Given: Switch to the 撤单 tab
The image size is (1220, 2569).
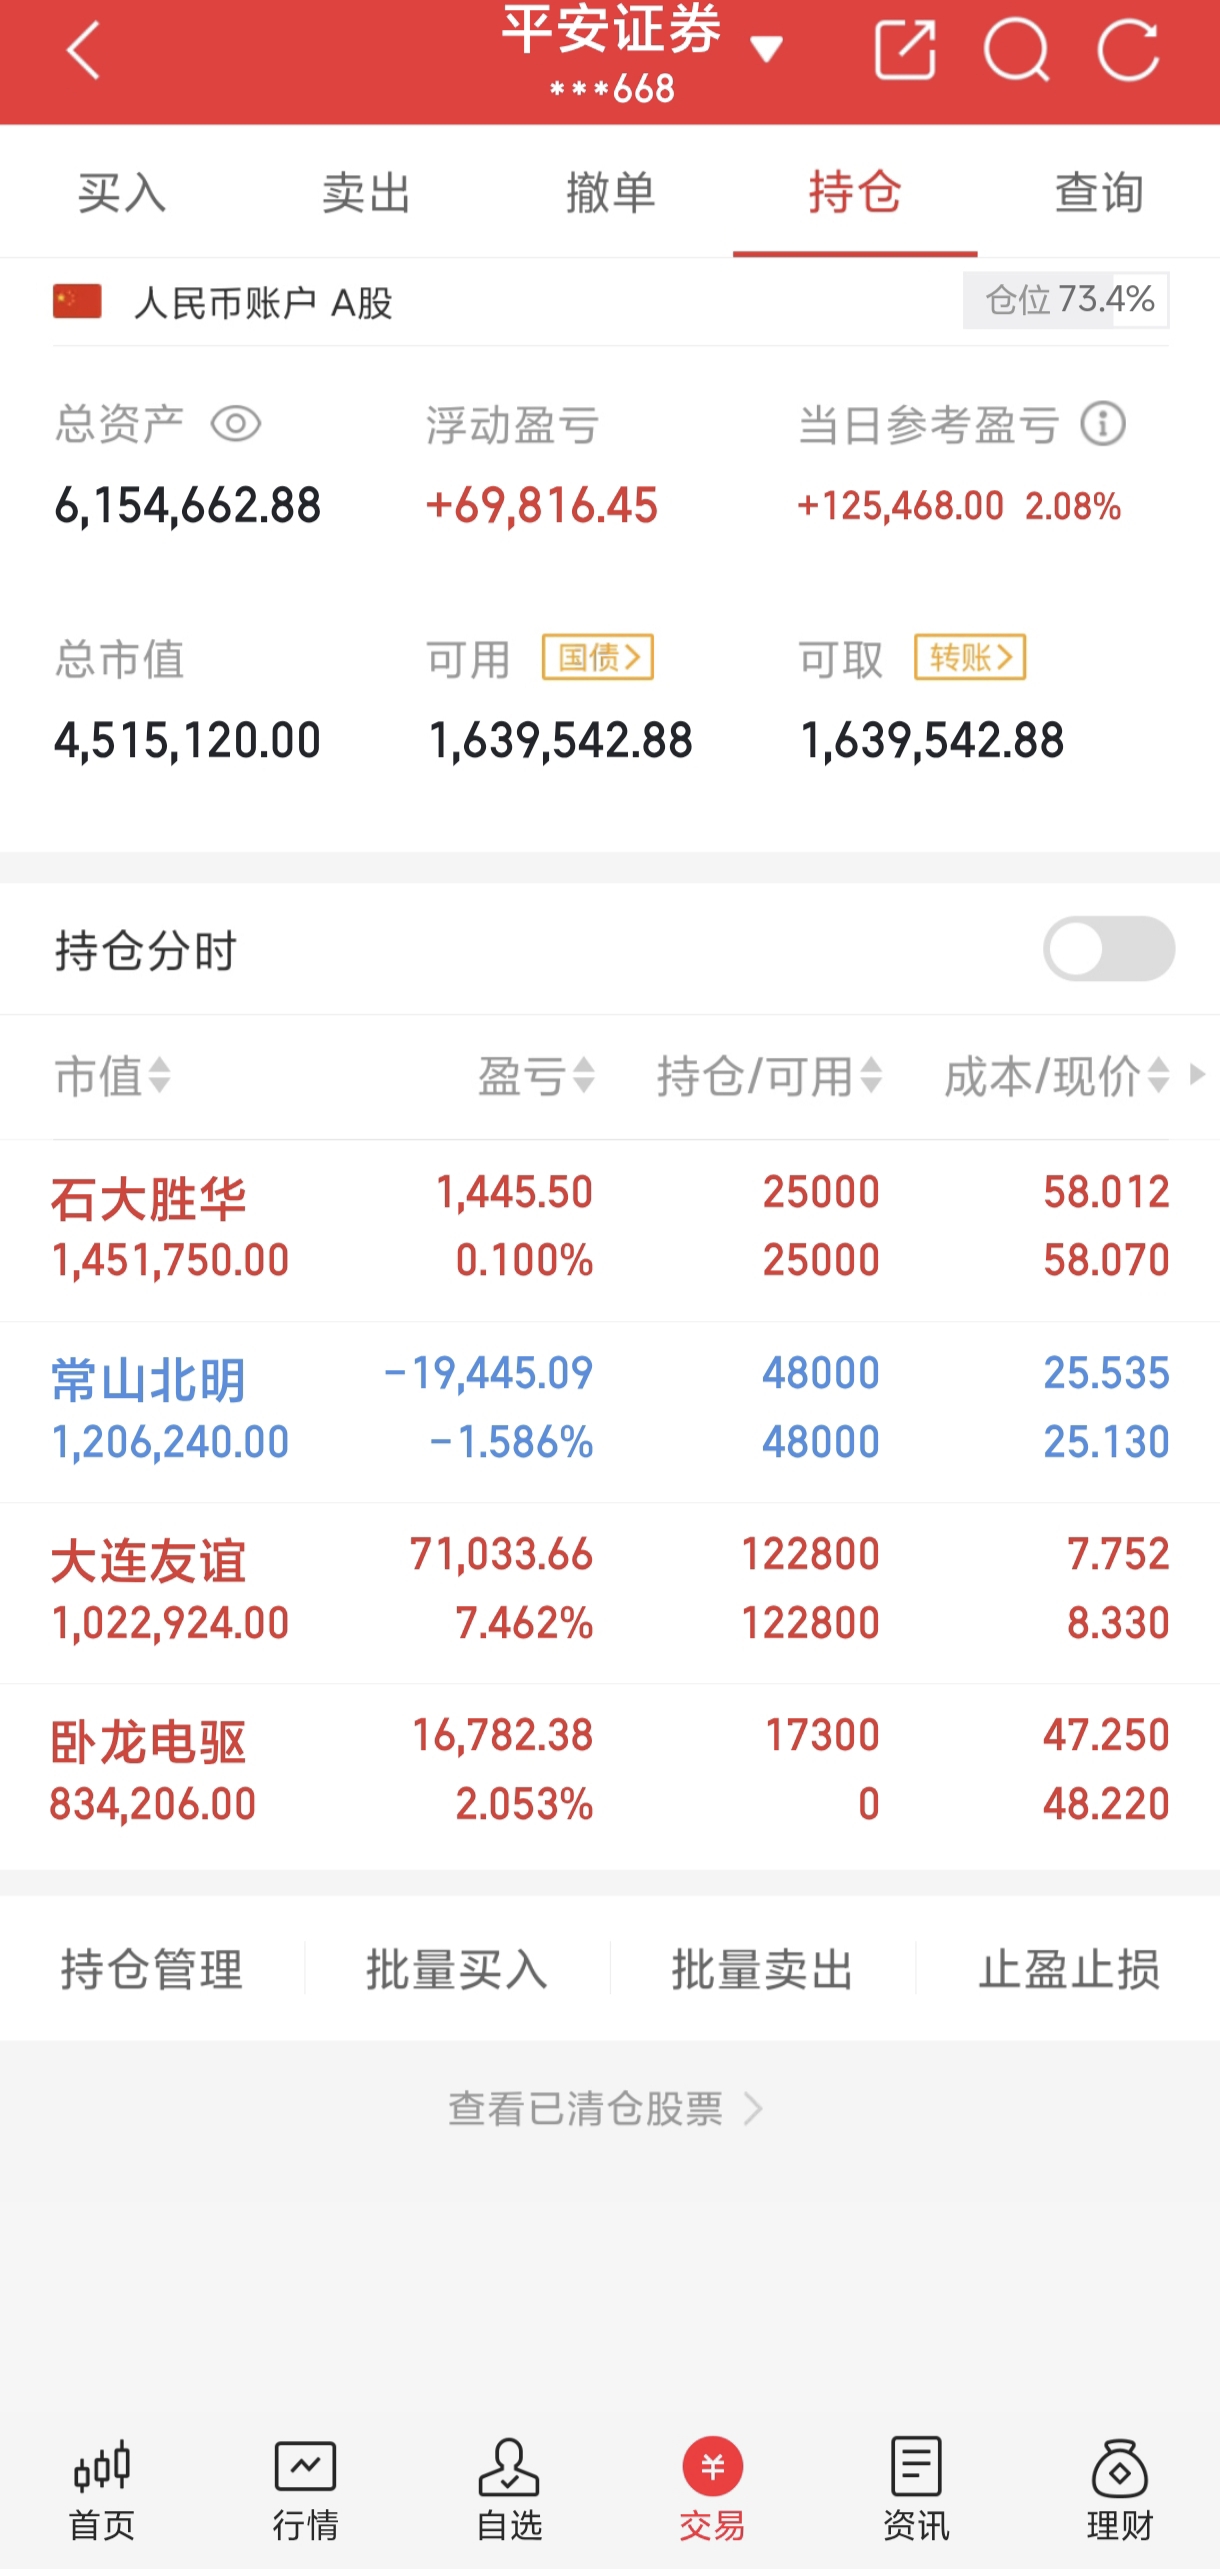Looking at the screenshot, I should coord(610,192).
